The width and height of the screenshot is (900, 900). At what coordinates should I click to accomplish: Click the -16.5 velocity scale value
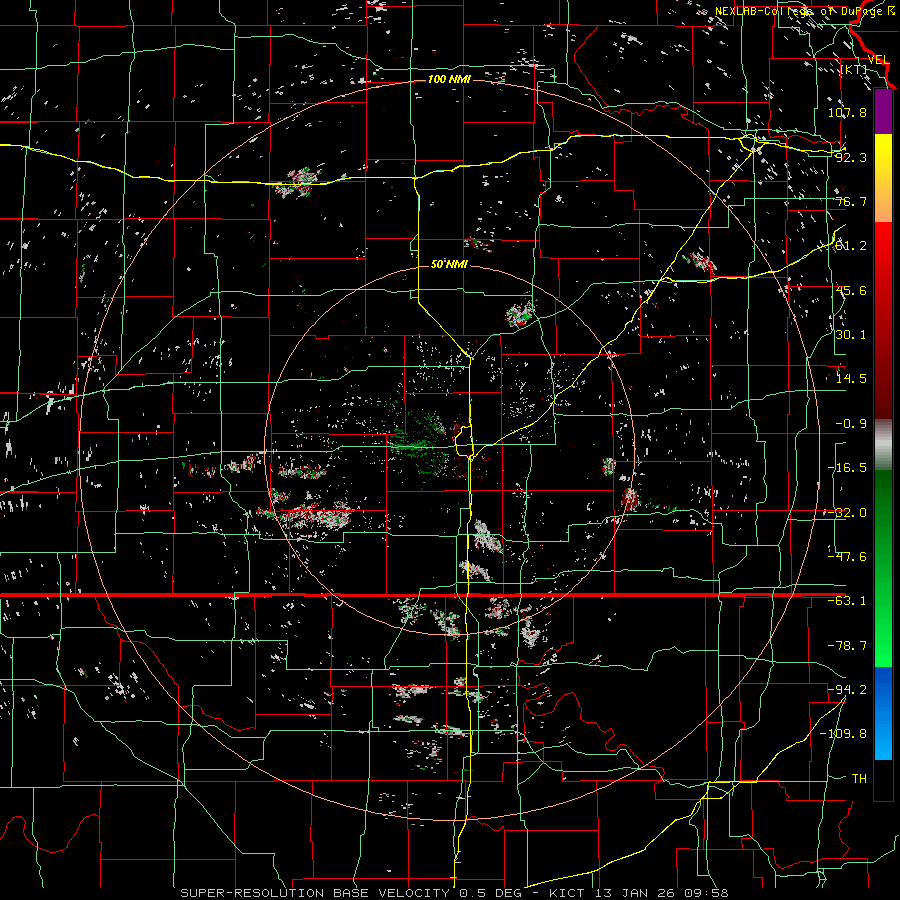pos(847,468)
